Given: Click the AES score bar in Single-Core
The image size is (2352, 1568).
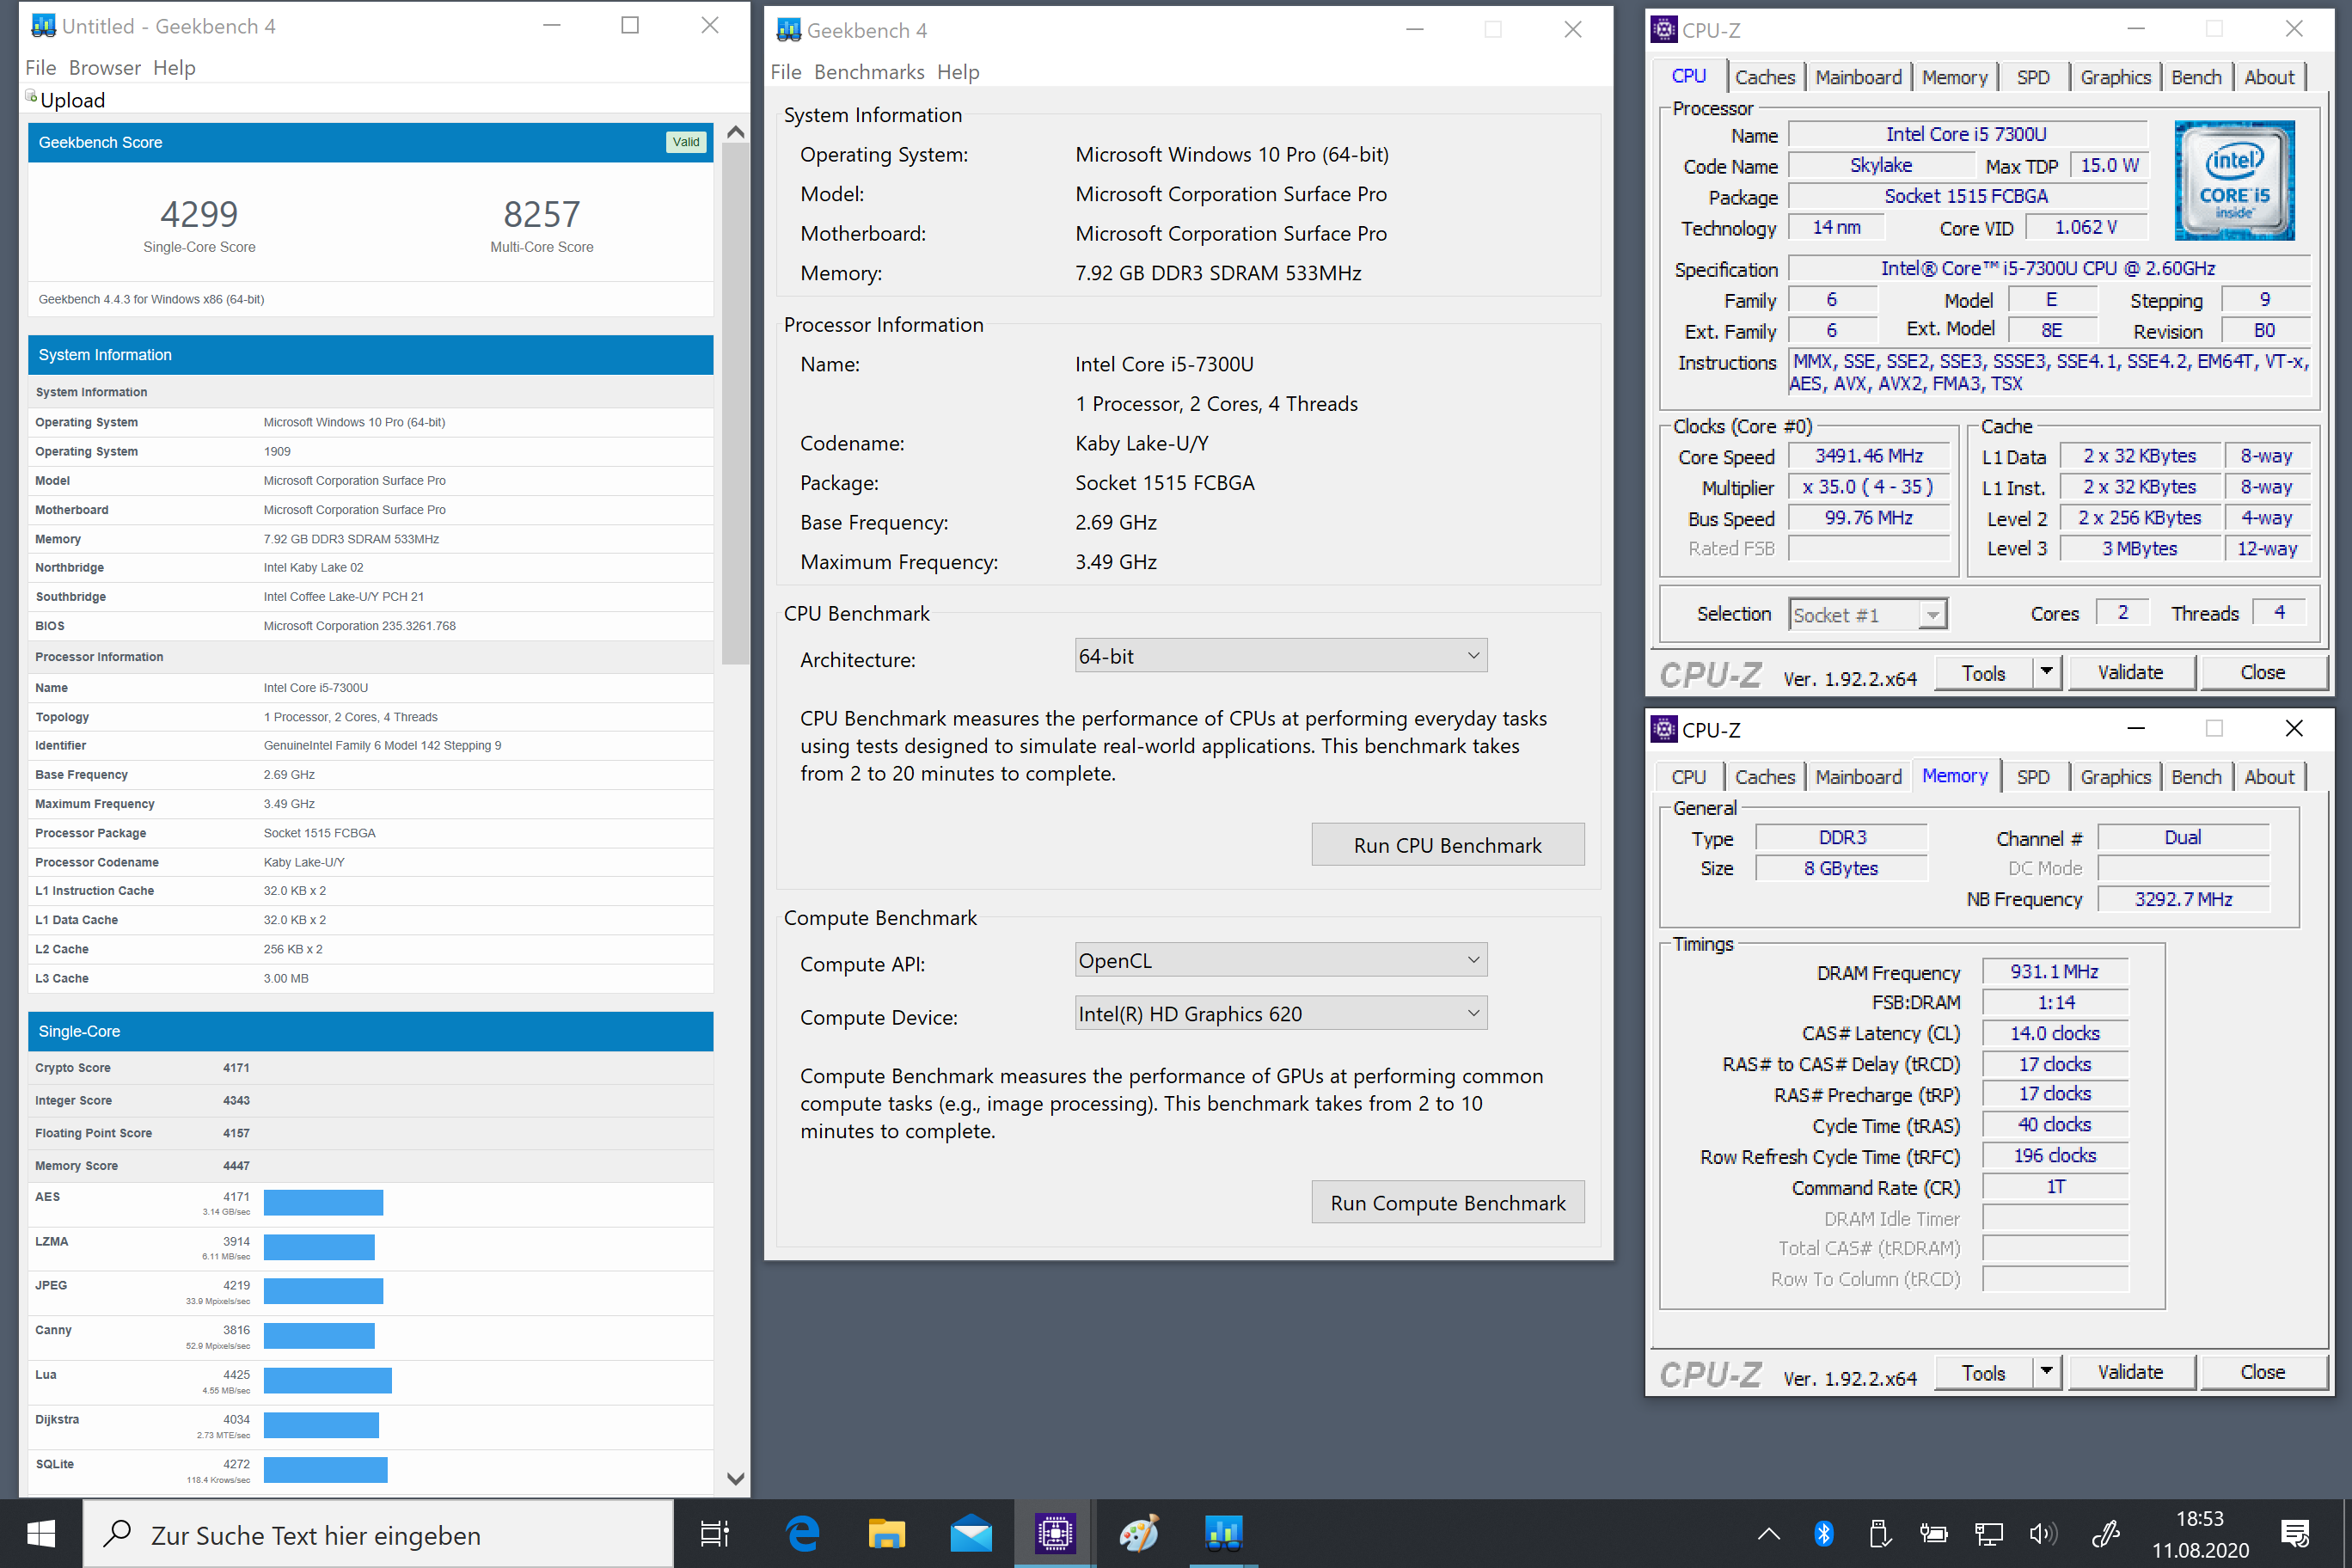Looking at the screenshot, I should coord(323,1203).
